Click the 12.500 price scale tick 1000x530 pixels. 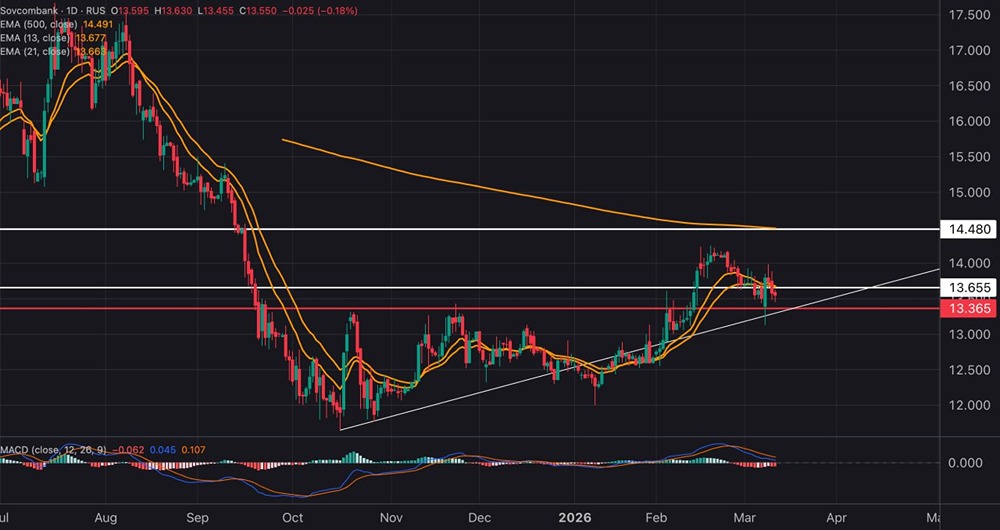point(969,370)
